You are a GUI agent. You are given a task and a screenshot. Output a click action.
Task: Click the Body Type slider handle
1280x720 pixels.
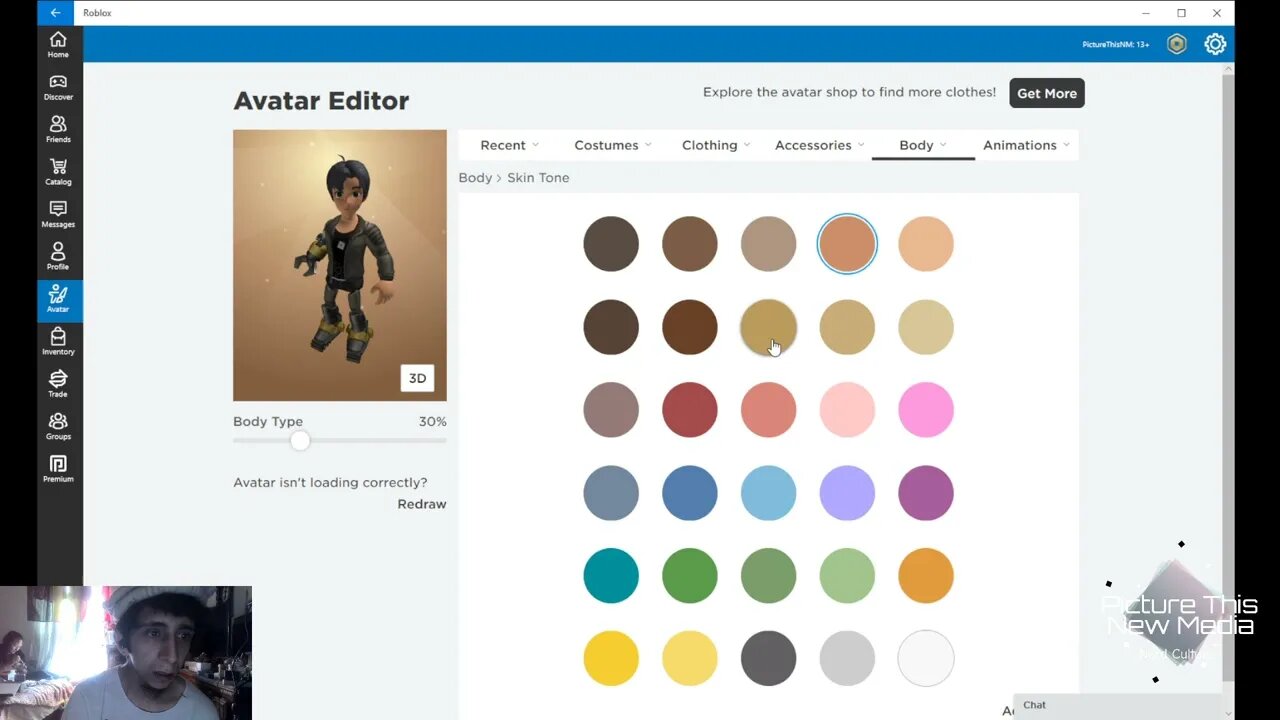pos(300,440)
